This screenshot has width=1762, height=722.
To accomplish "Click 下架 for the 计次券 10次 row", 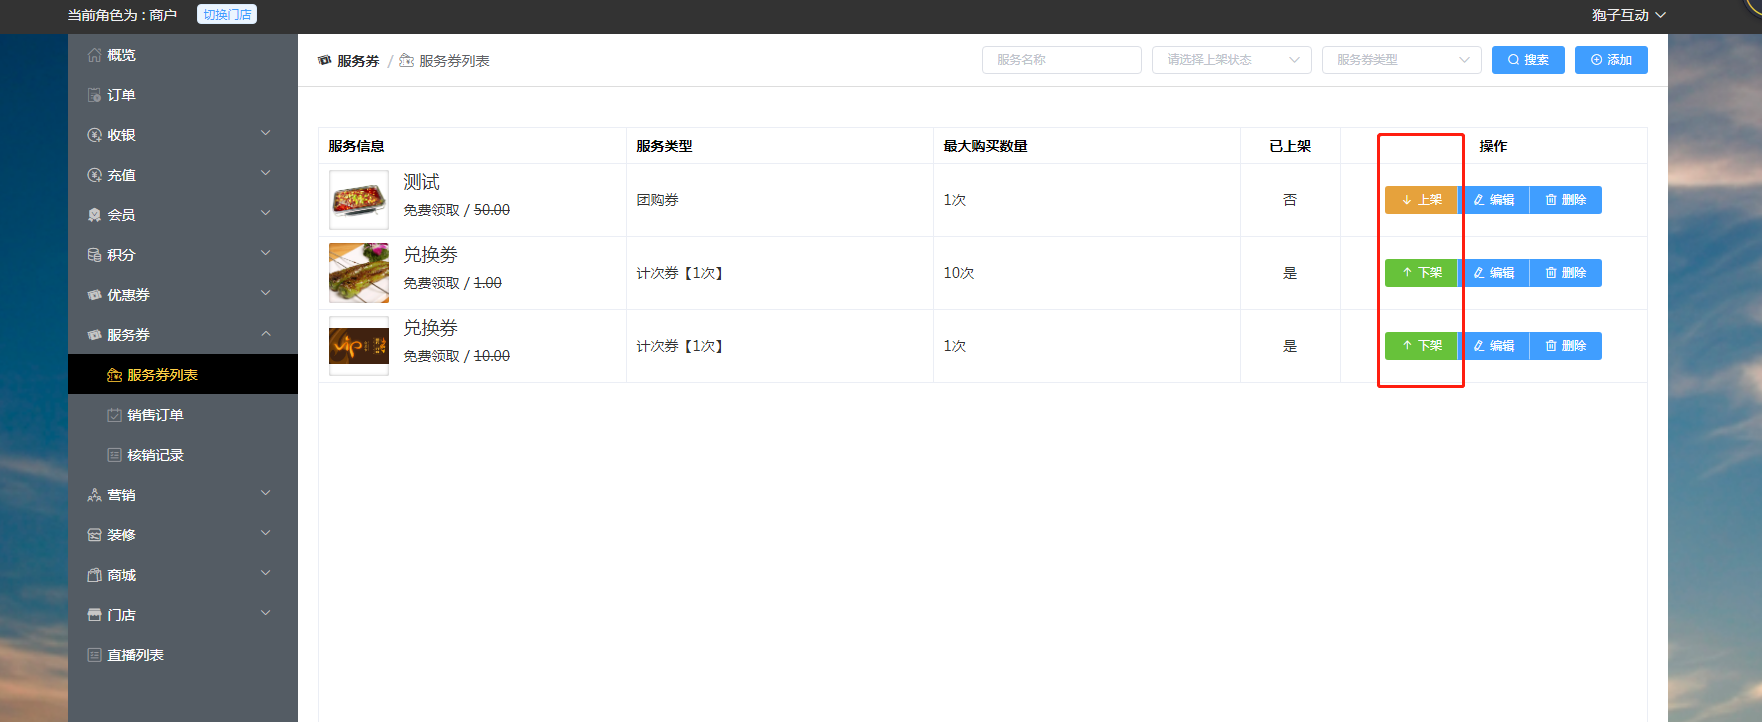I will [x=1421, y=273].
